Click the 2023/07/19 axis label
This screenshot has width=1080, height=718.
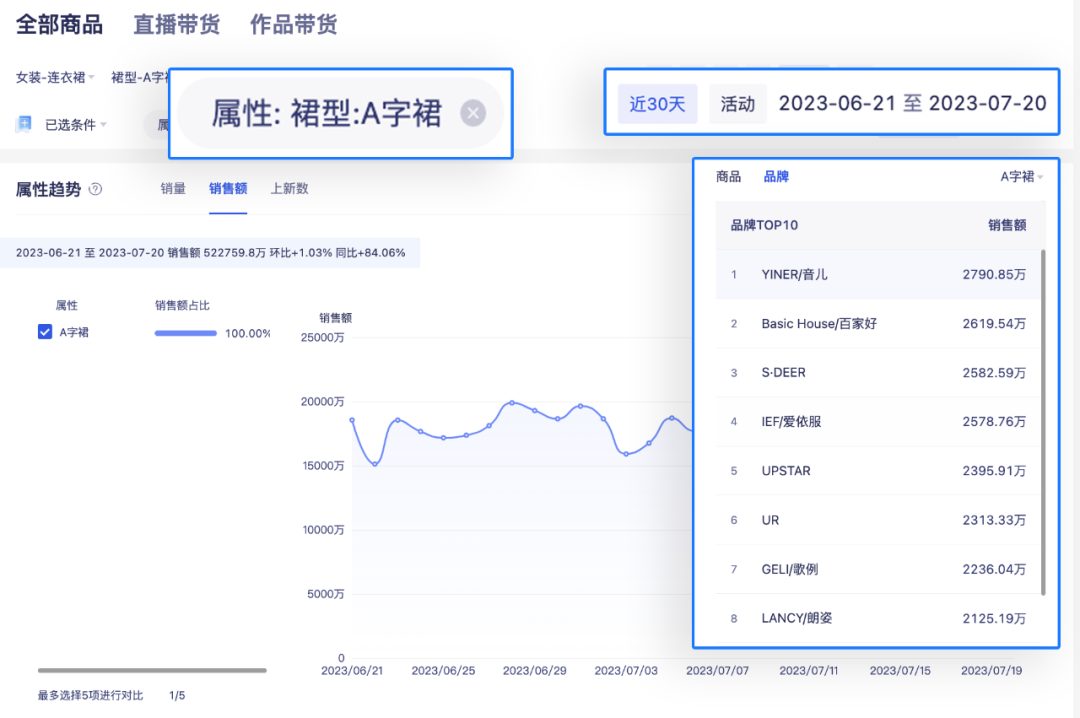tap(991, 670)
